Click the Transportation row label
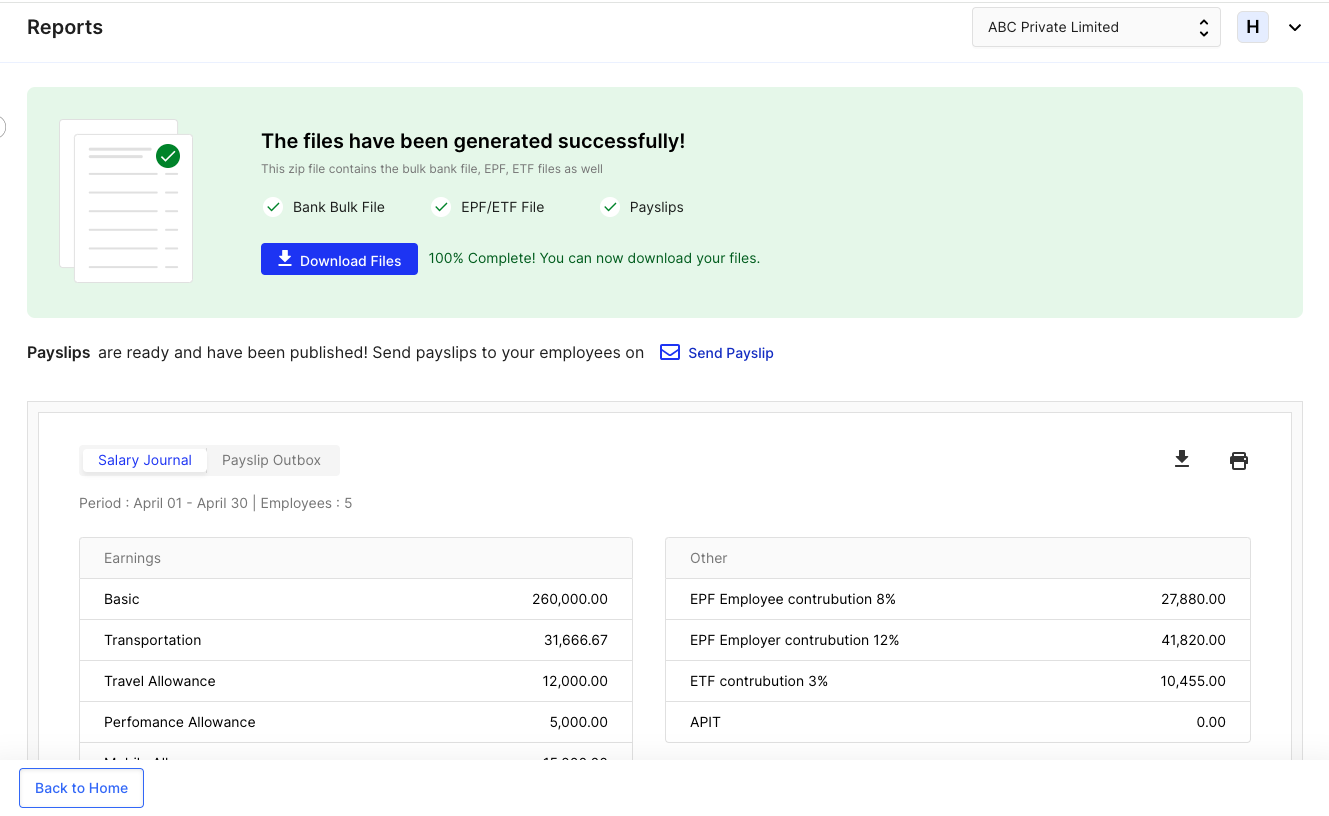 (153, 640)
